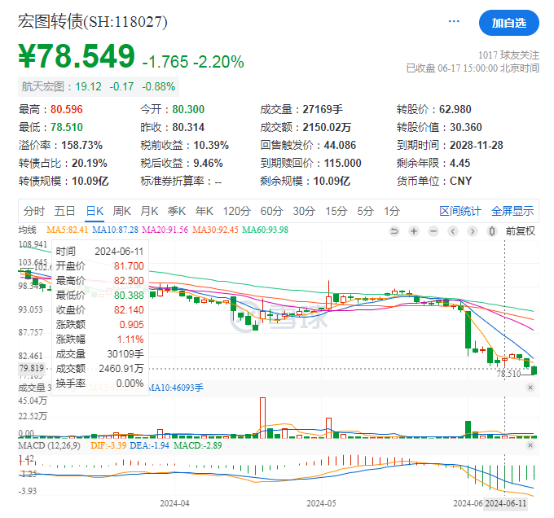Zoom out chart with minus icon
Image resolution: width=554 pixels, height=518 pixels.
click(433, 231)
